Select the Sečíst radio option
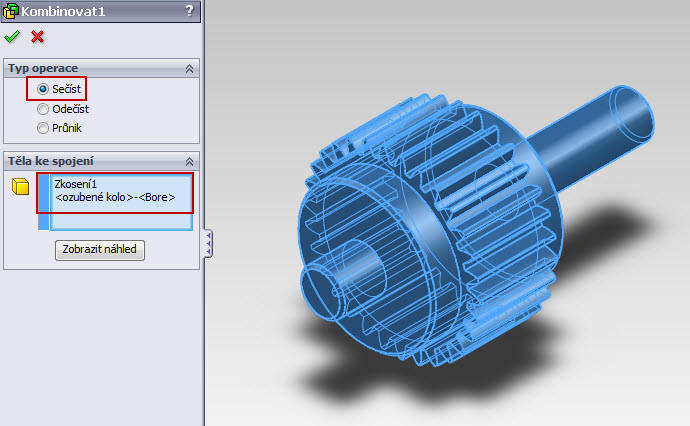Image resolution: width=690 pixels, height=426 pixels. (x=43, y=89)
